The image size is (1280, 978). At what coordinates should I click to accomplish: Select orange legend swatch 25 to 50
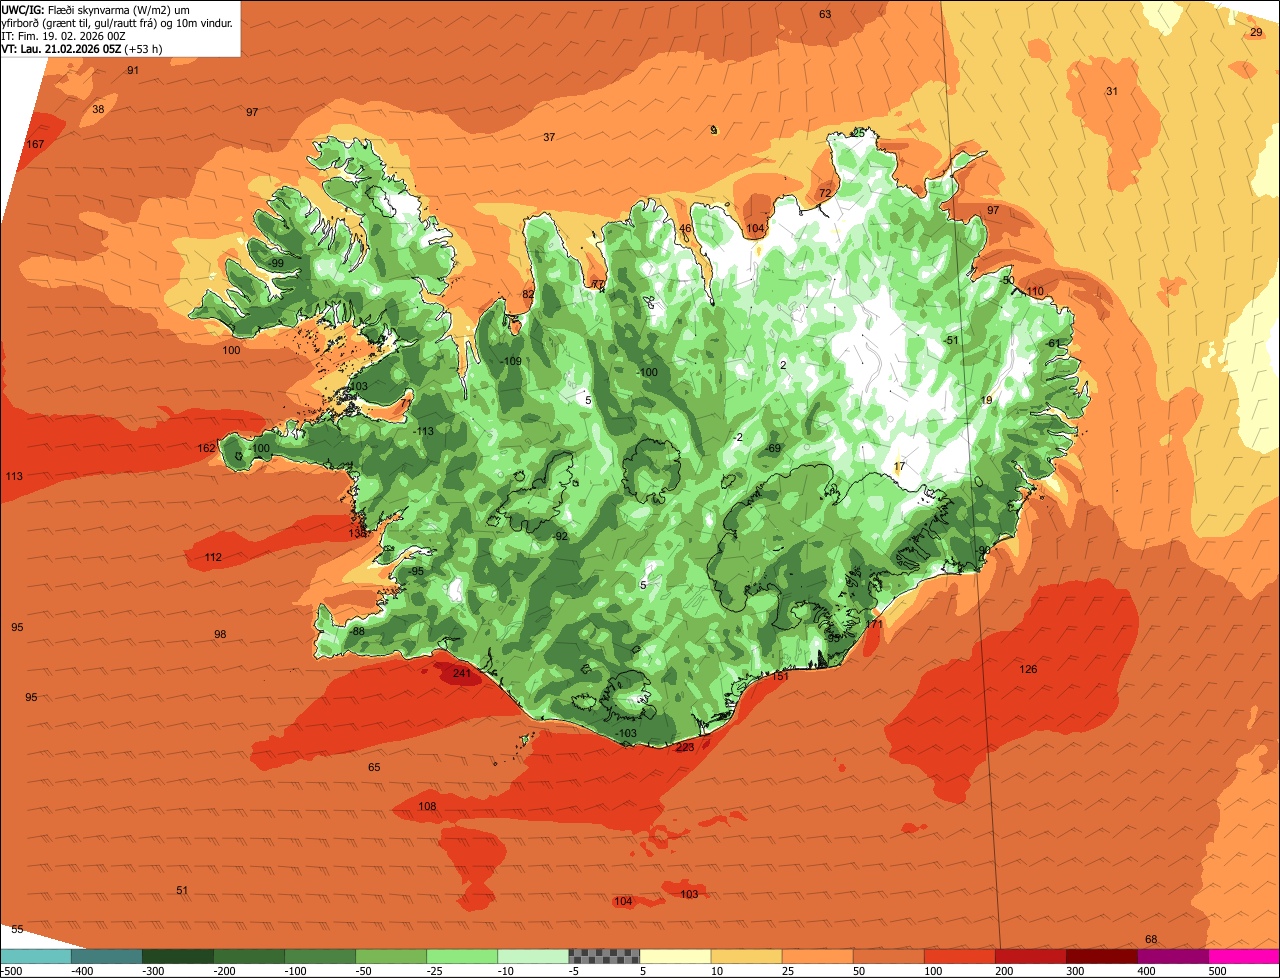click(817, 956)
